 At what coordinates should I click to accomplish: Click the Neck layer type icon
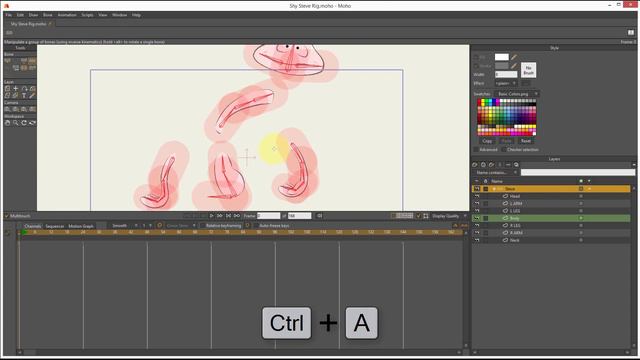tap(505, 240)
